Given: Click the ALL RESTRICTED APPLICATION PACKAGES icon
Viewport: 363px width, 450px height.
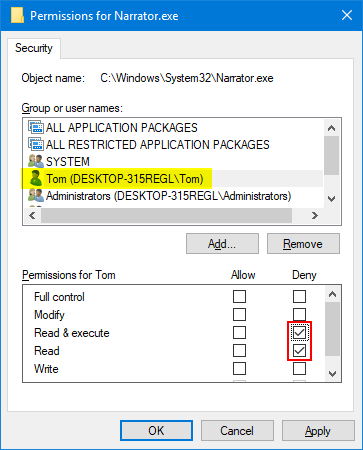Looking at the screenshot, I should pos(36,144).
